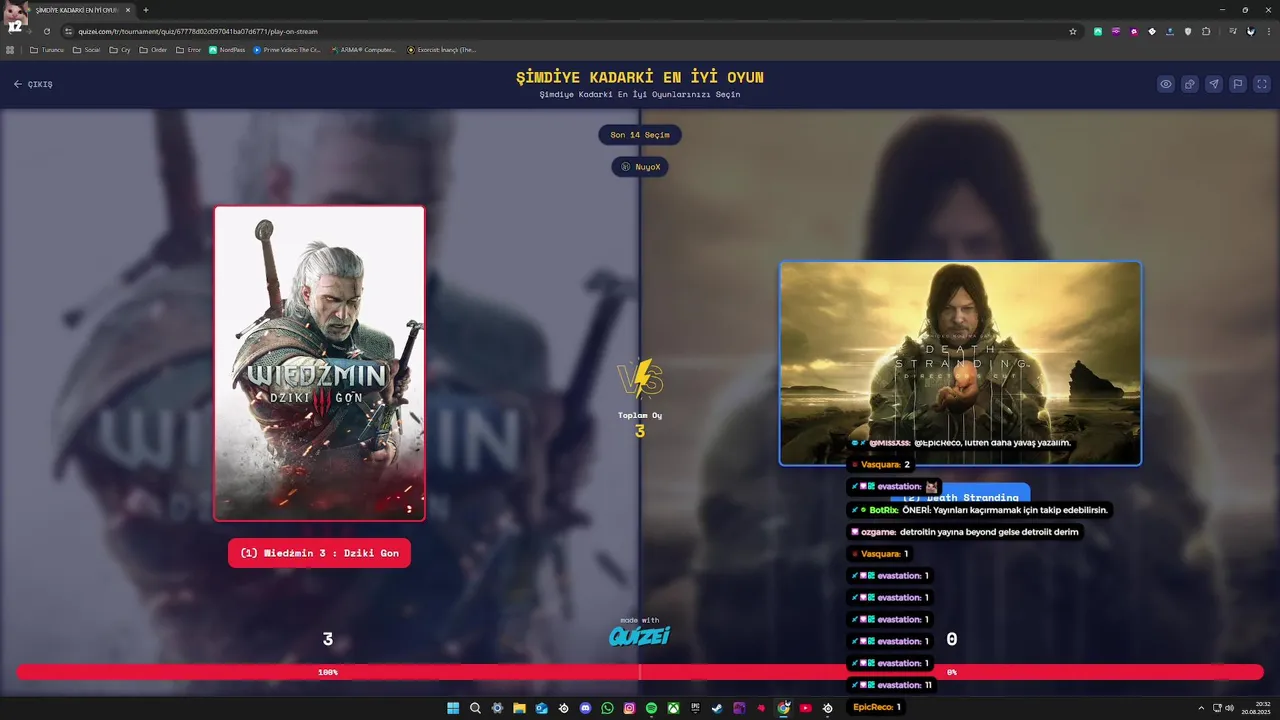Open a new browser tab

click(146, 10)
